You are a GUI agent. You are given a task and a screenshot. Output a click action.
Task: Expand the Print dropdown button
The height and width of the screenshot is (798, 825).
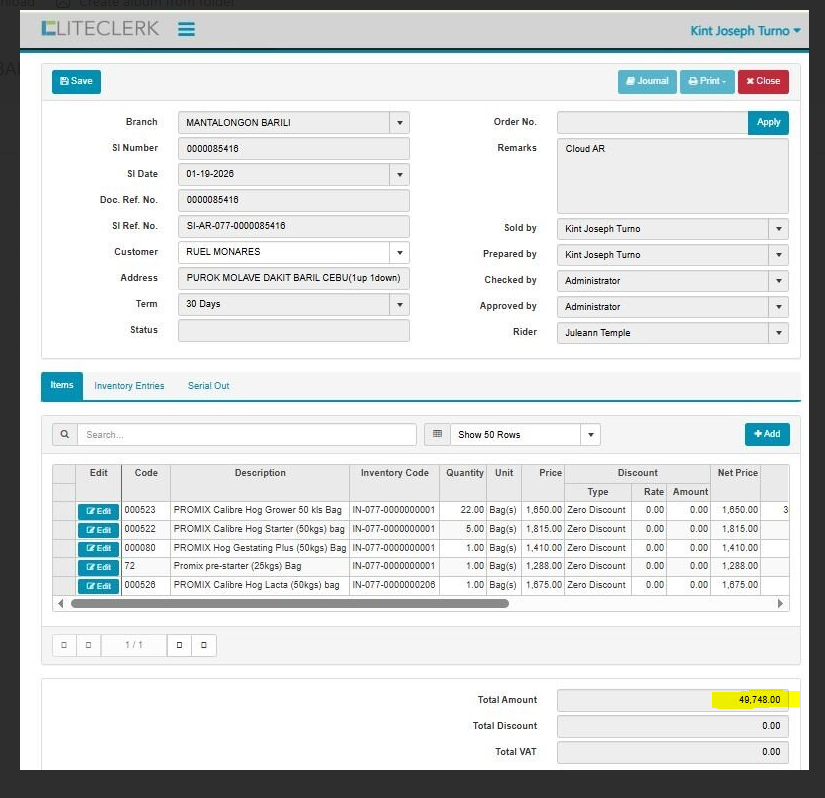click(706, 81)
